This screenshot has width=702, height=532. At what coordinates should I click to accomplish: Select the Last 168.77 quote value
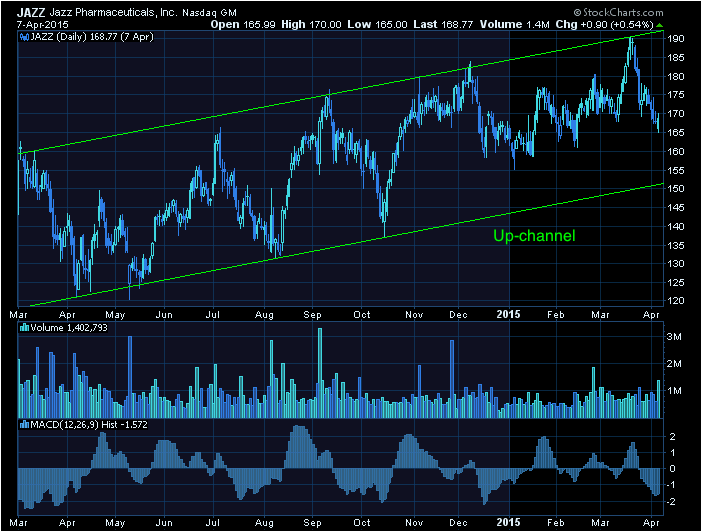[443, 25]
